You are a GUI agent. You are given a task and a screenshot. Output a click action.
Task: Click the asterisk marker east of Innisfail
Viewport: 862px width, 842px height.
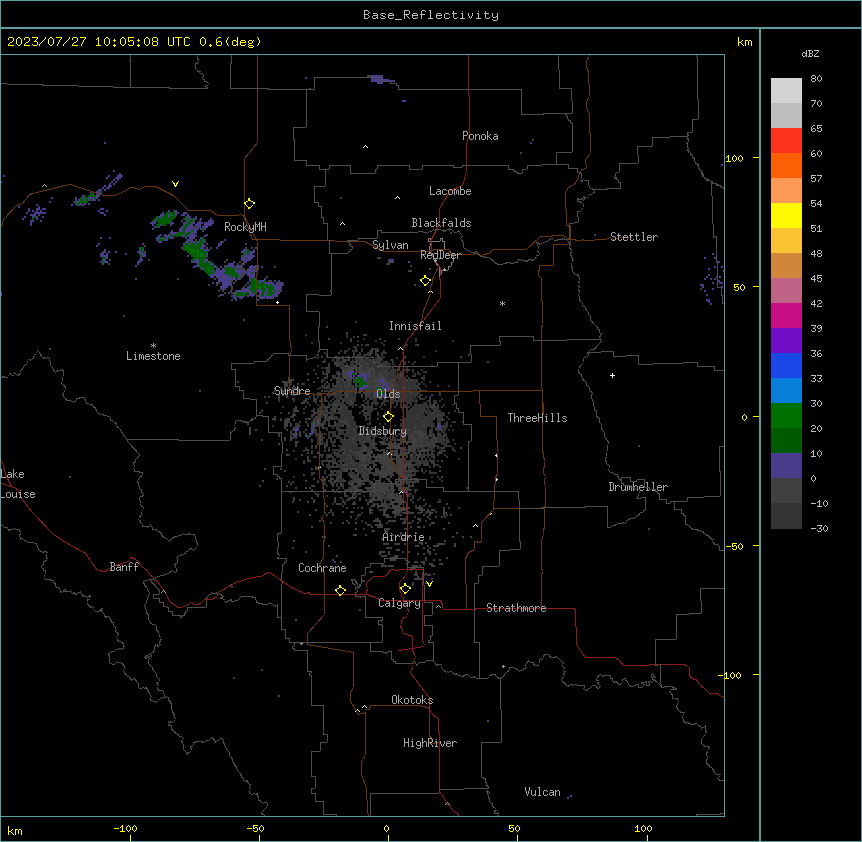coord(502,303)
